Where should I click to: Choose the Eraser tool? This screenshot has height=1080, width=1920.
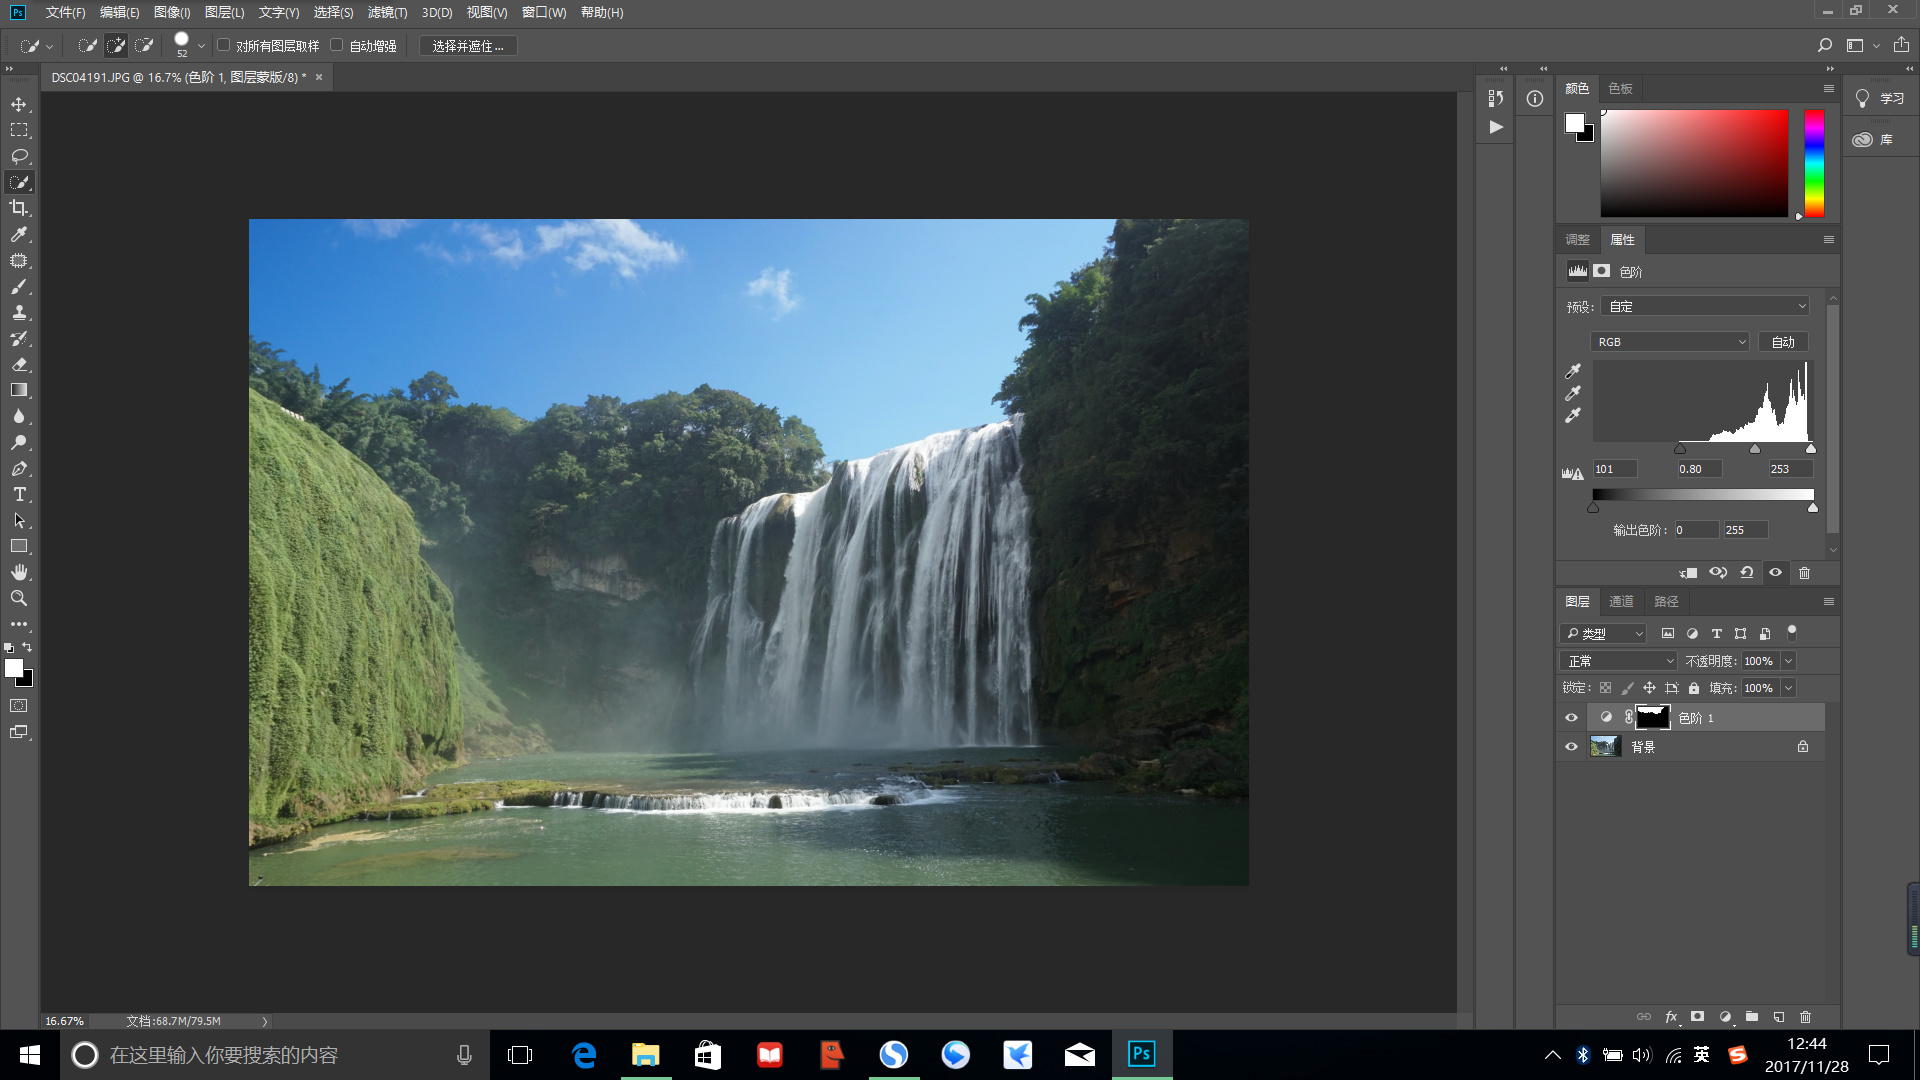(19, 364)
